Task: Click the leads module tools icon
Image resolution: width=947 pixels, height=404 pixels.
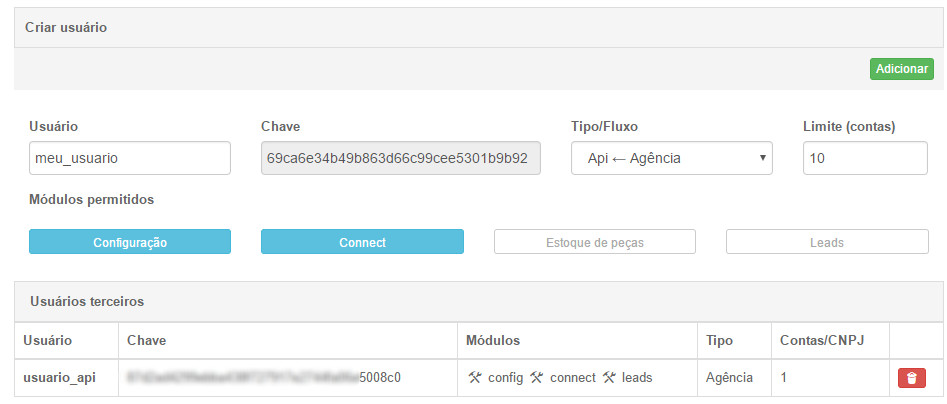Action: tap(608, 377)
